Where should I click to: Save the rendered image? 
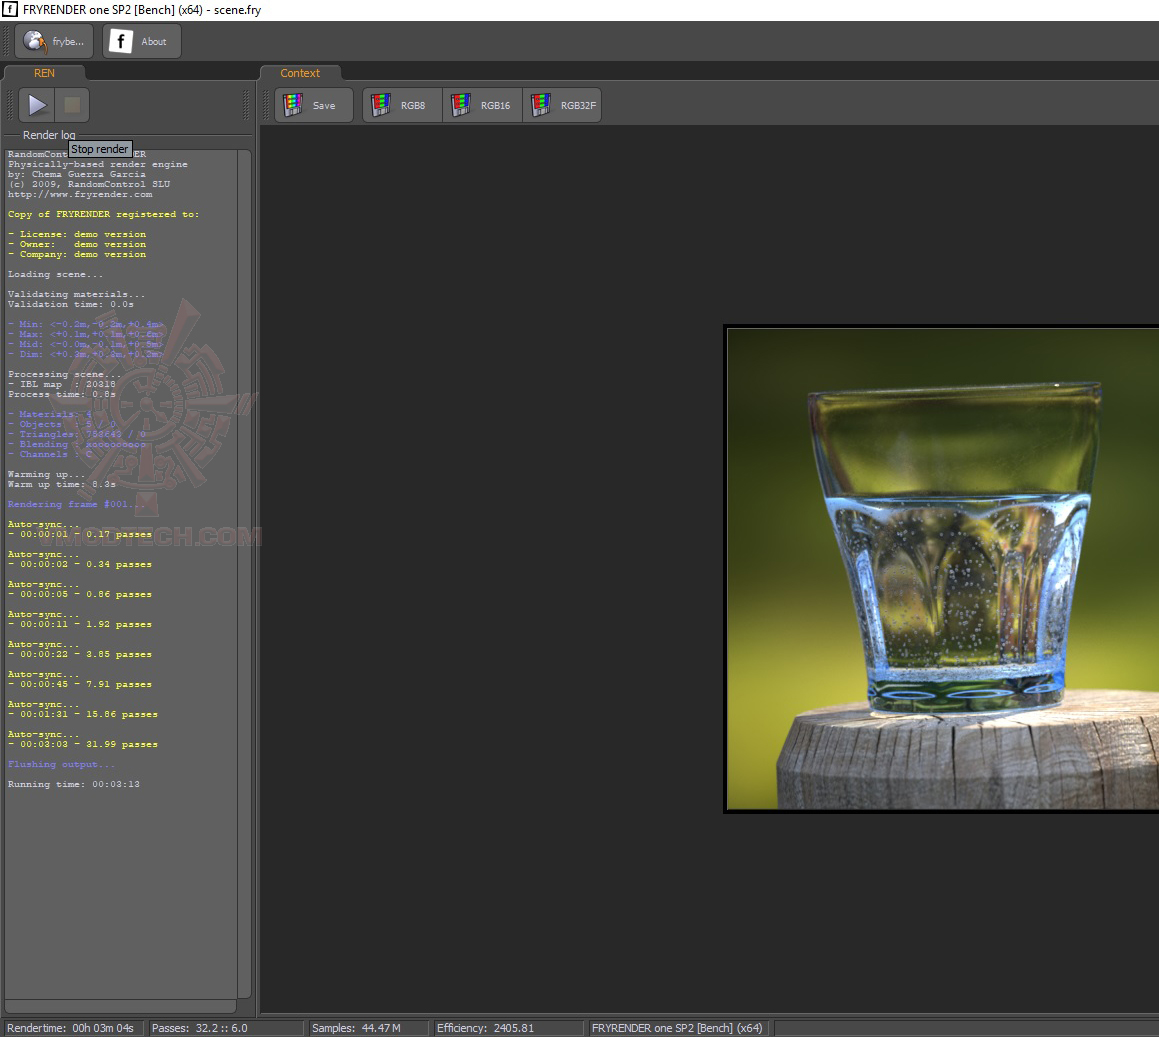pyautogui.click(x=313, y=105)
